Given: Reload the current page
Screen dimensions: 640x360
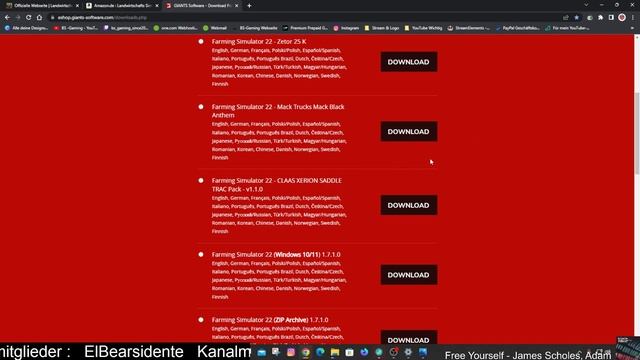Looking at the screenshot, I should click(x=29, y=18).
